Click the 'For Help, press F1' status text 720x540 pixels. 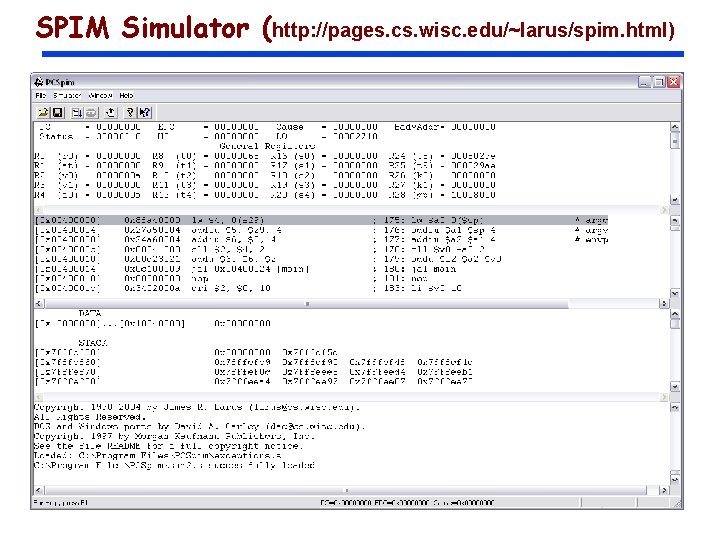coord(61,503)
